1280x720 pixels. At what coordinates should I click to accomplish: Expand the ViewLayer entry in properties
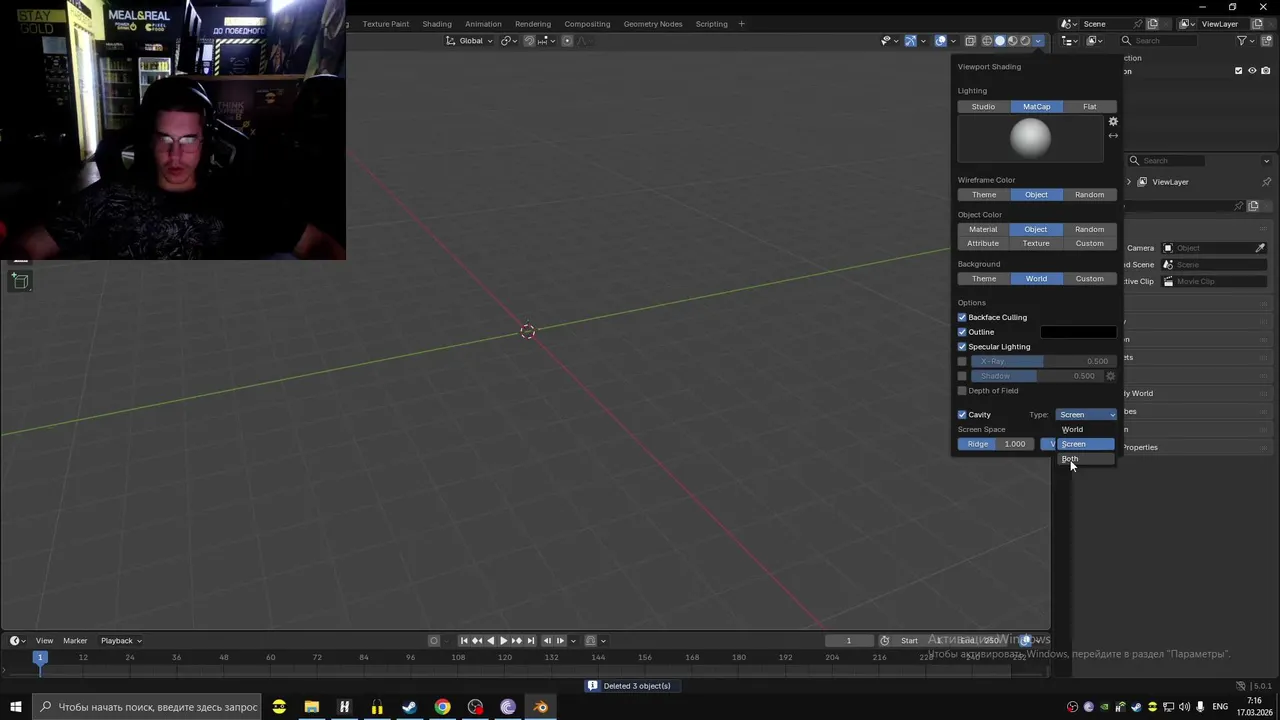[1129, 182]
